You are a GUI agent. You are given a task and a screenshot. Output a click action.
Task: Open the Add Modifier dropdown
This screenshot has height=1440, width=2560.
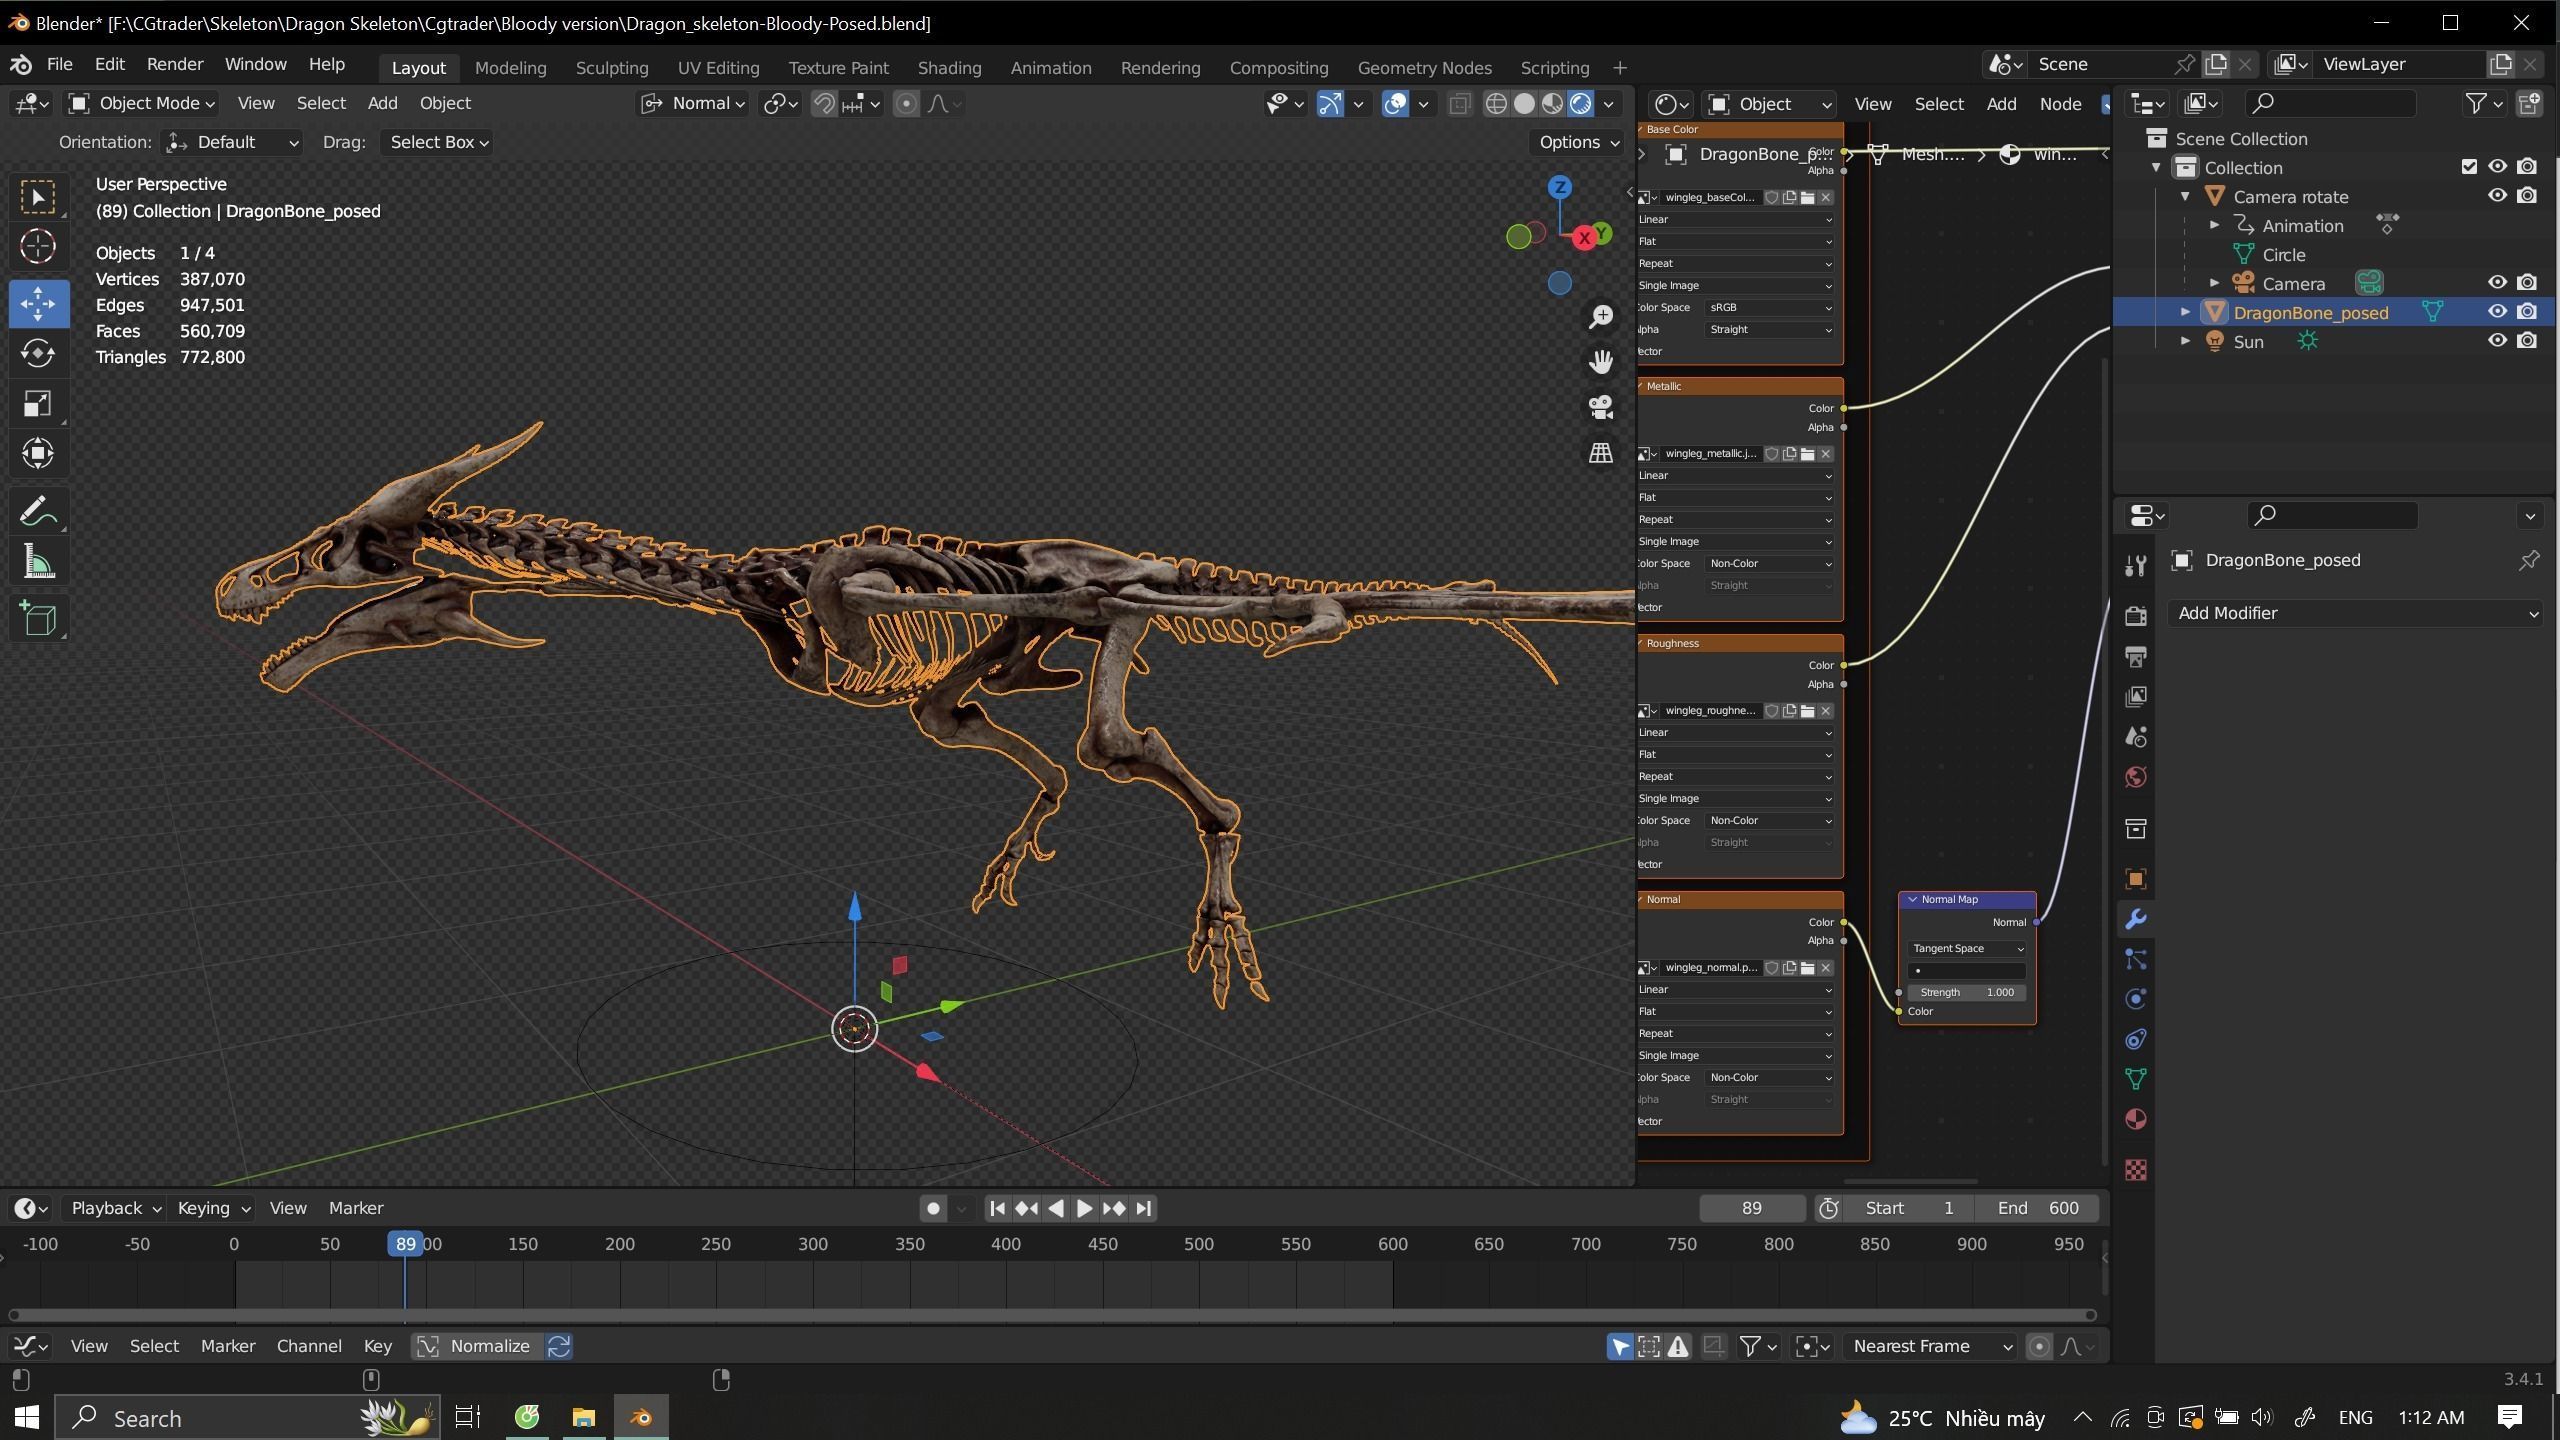pyautogui.click(x=2355, y=613)
